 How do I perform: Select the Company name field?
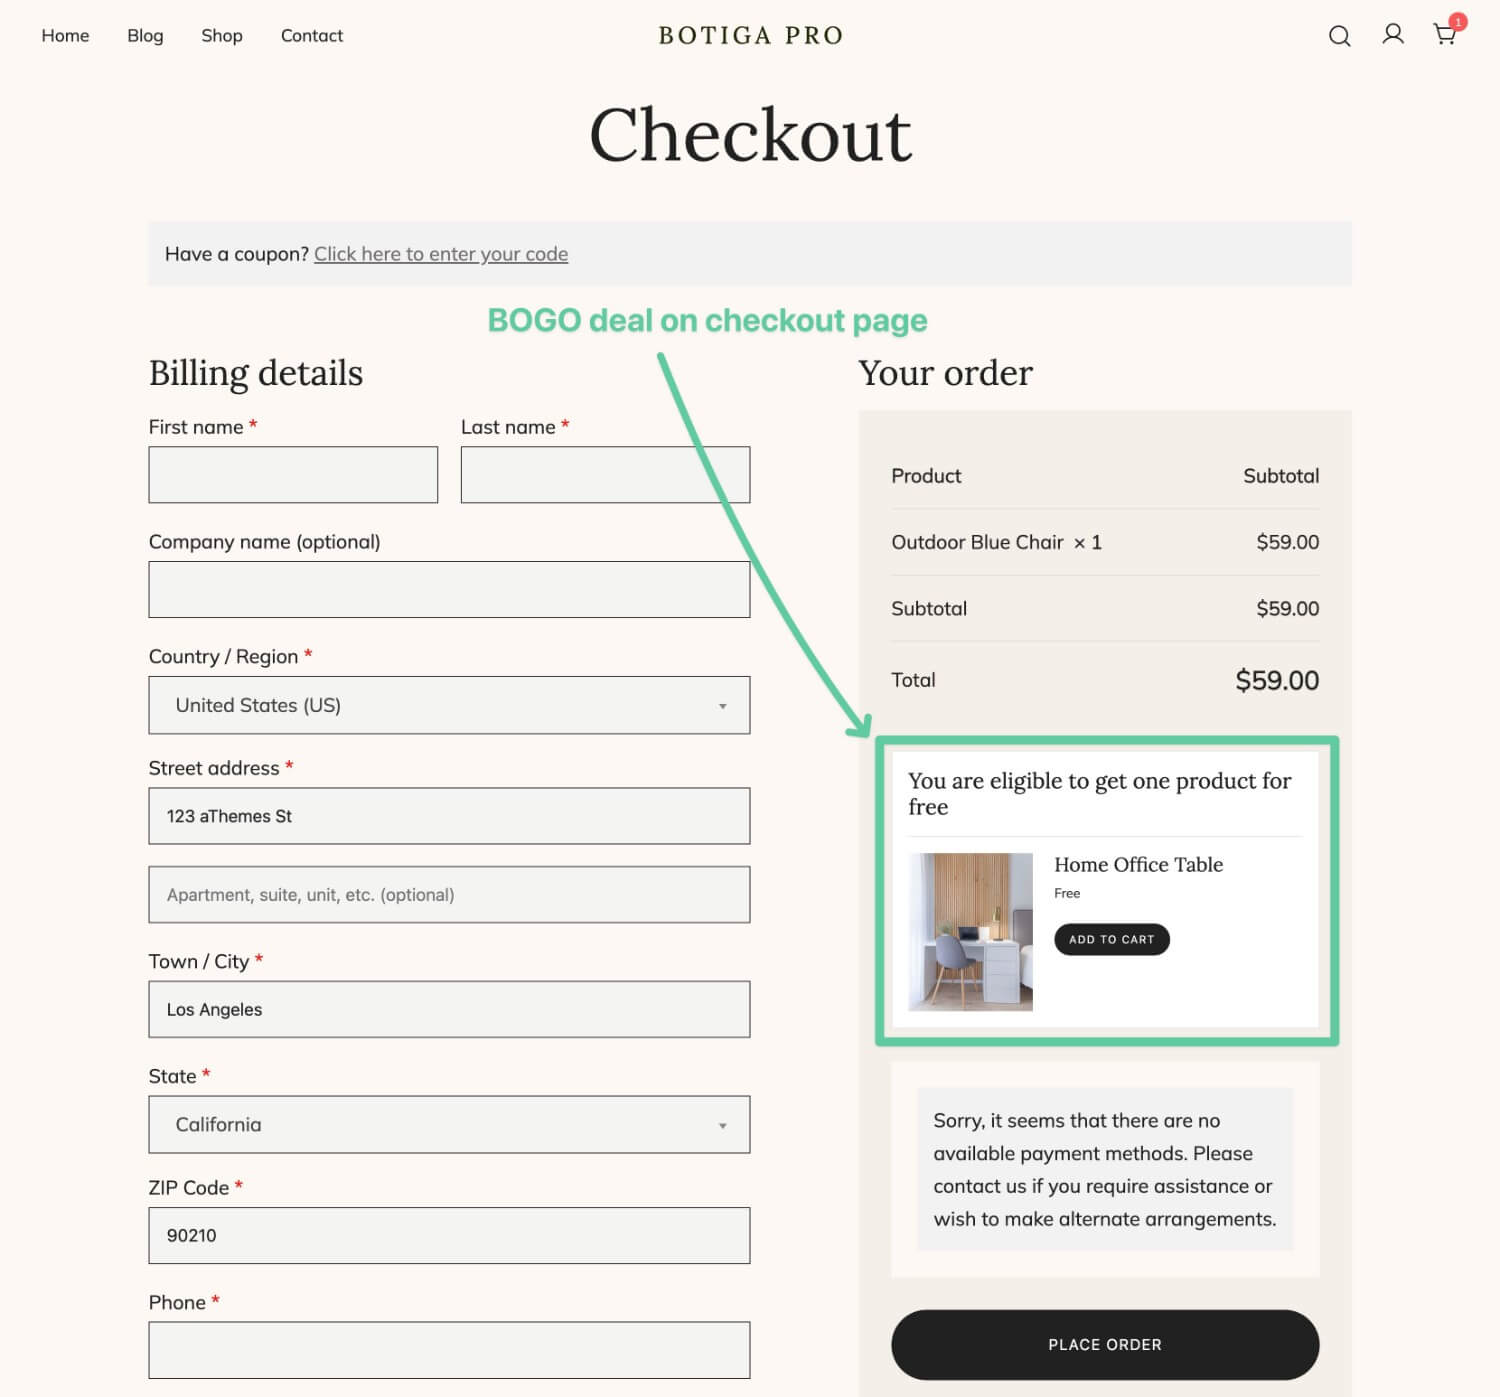coord(449,589)
